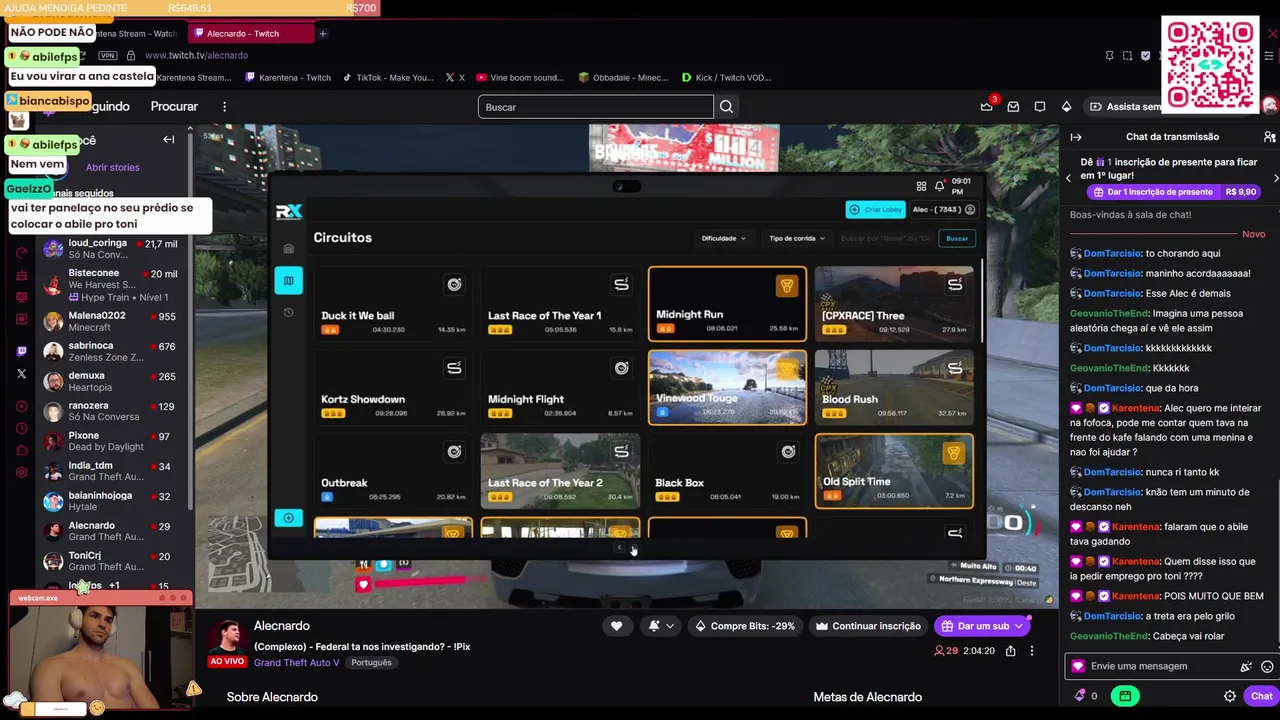This screenshot has height=720, width=1280.
Task: Click the Compre Bits -29% button
Action: [x=745, y=626]
